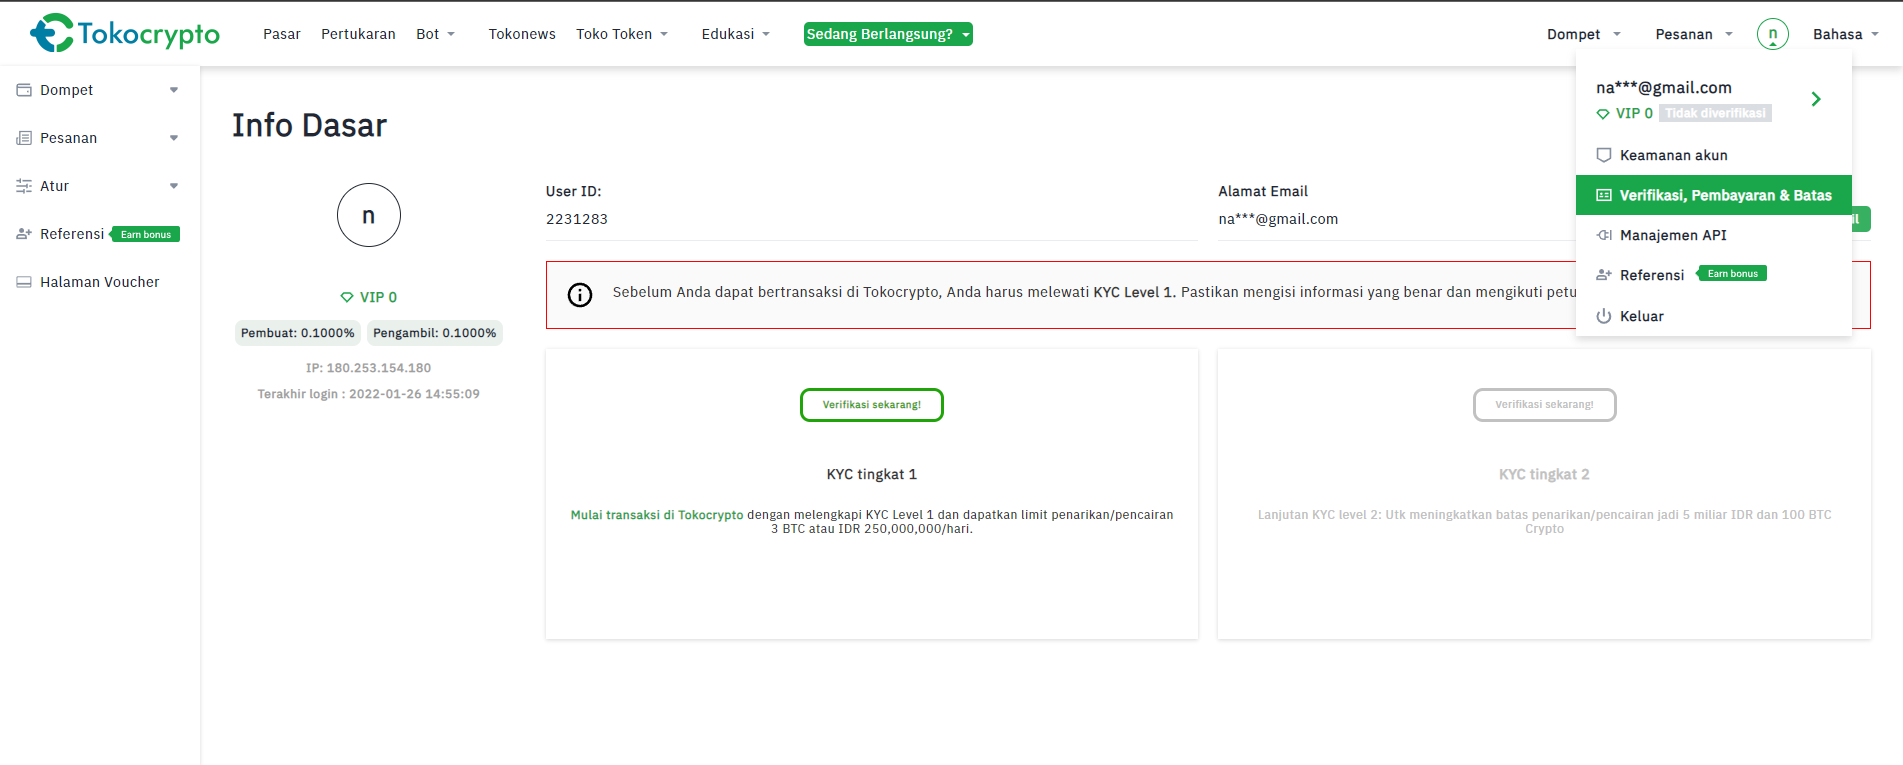Click the Earn bonus badge in account menu
This screenshot has width=1903, height=765.
pos(1732,274)
